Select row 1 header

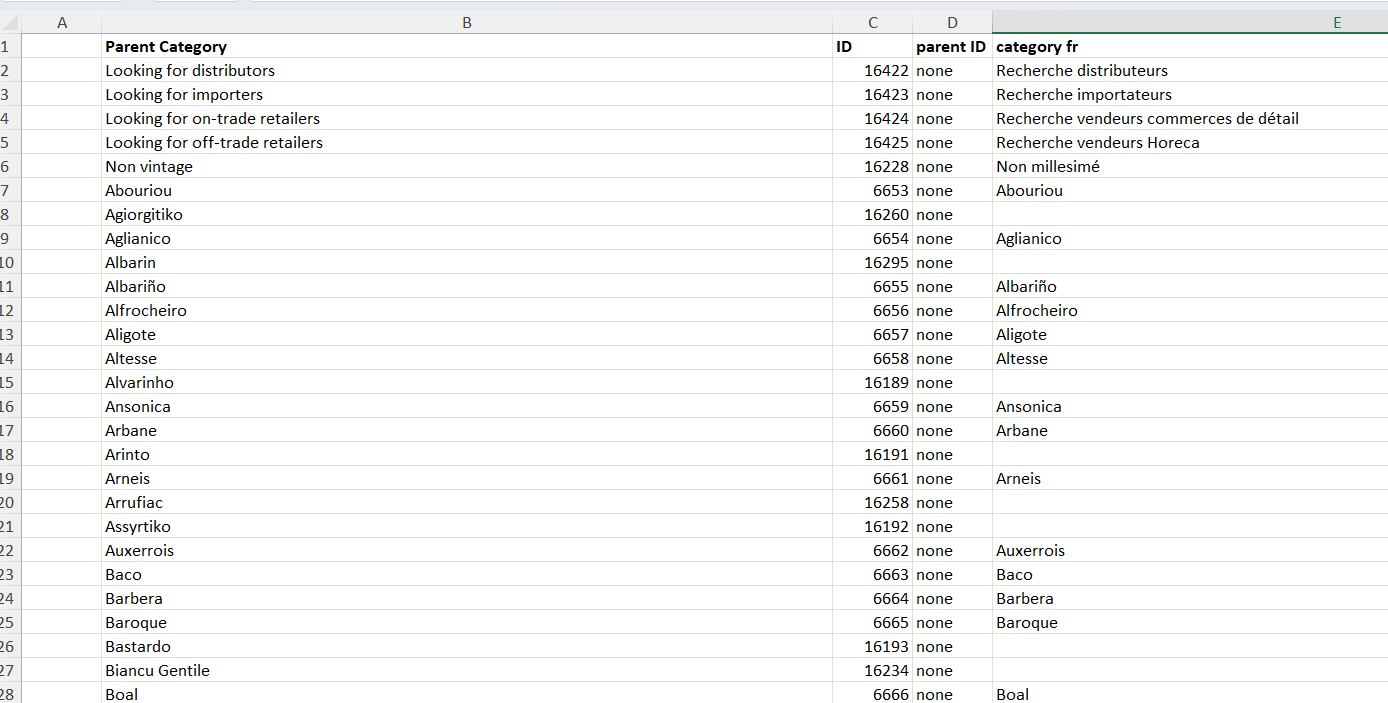tap(8, 46)
